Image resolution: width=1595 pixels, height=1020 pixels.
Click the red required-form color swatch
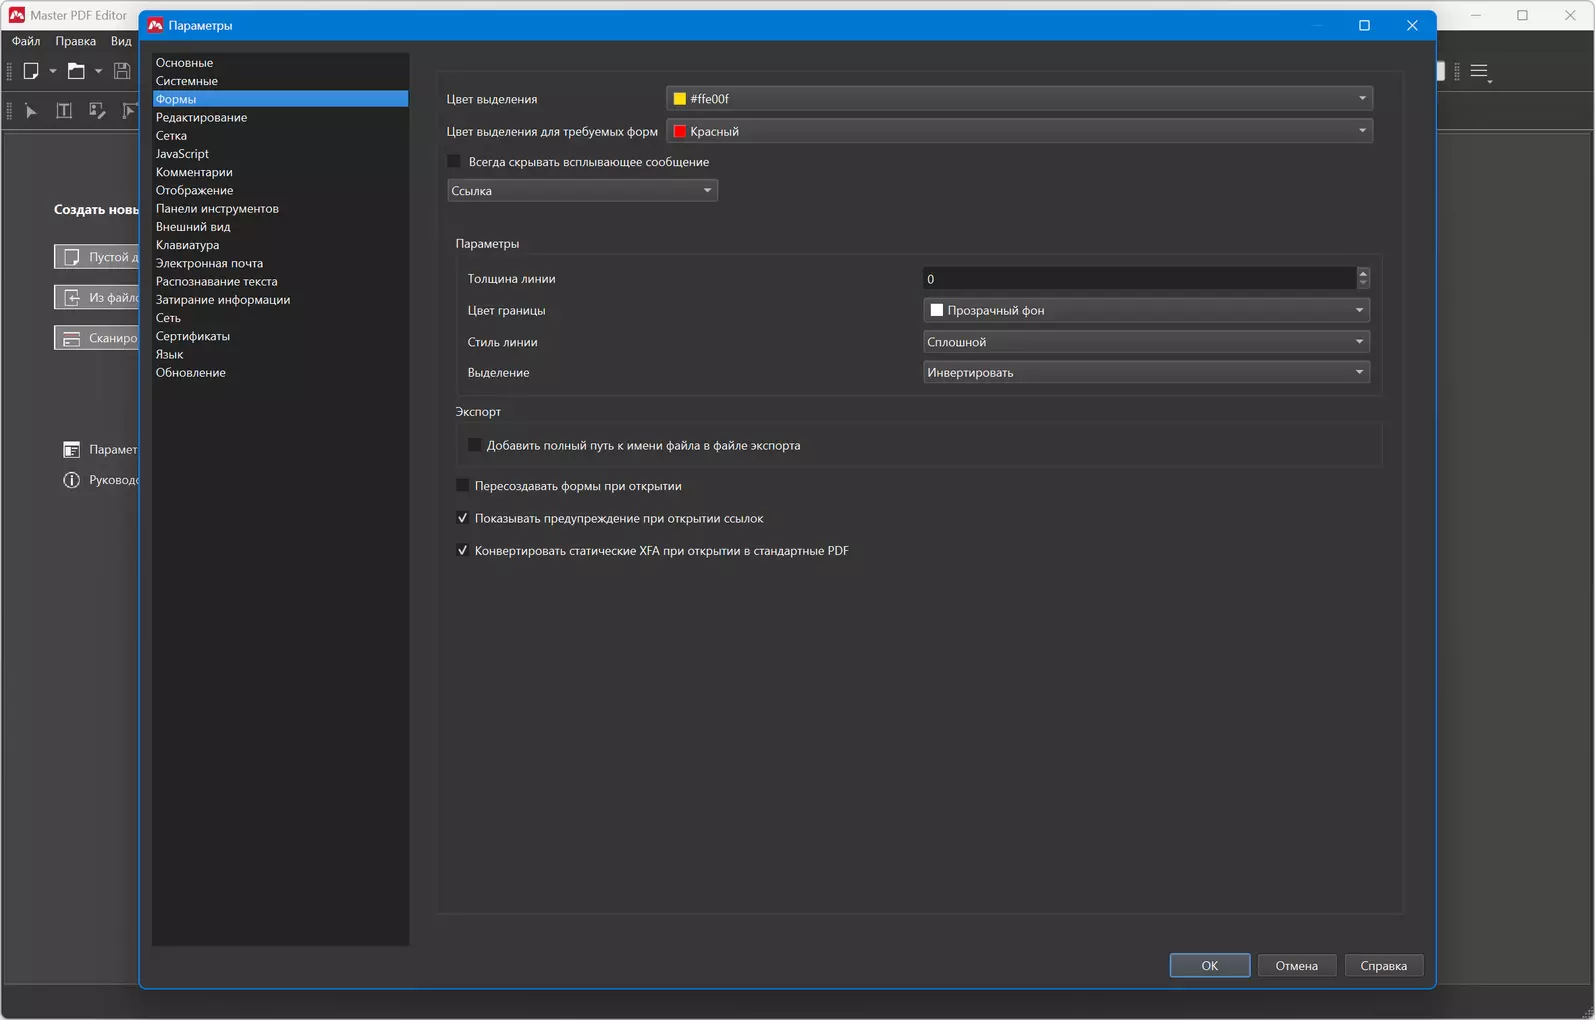point(680,131)
